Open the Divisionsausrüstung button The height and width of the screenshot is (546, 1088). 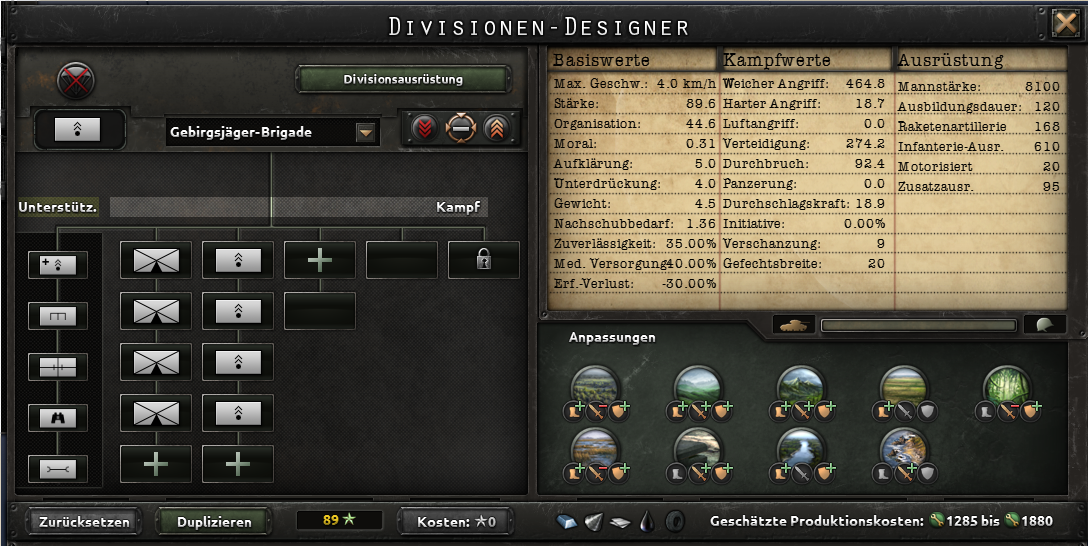403,79
